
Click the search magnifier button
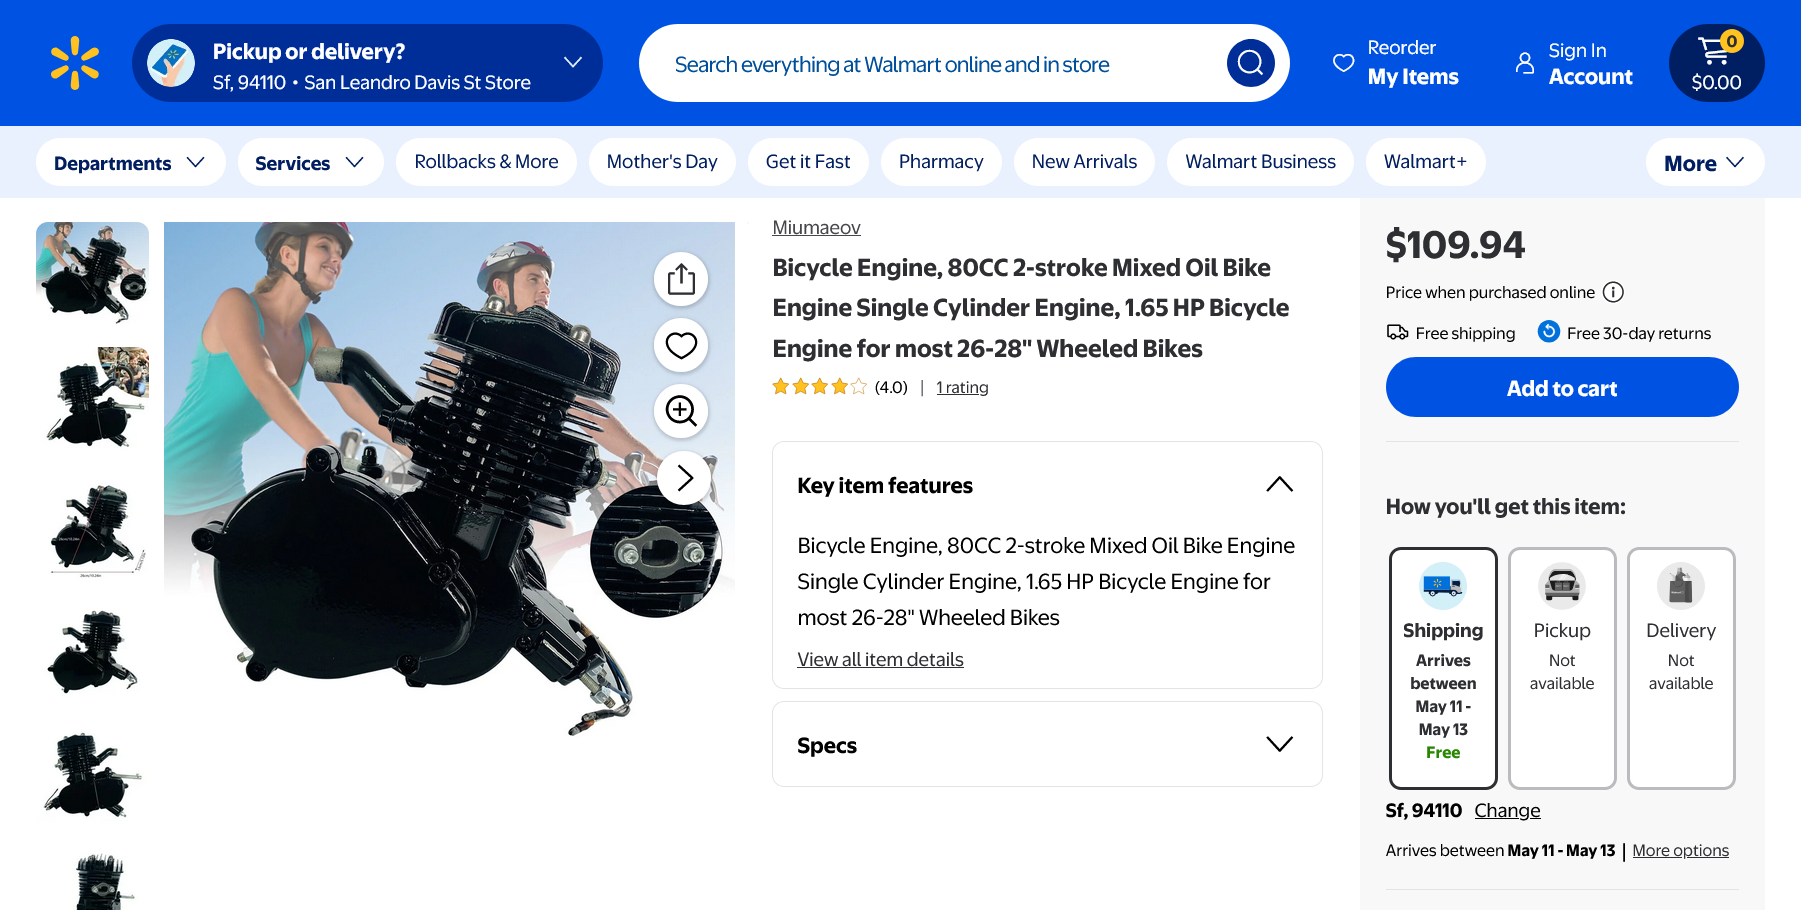(x=1250, y=63)
